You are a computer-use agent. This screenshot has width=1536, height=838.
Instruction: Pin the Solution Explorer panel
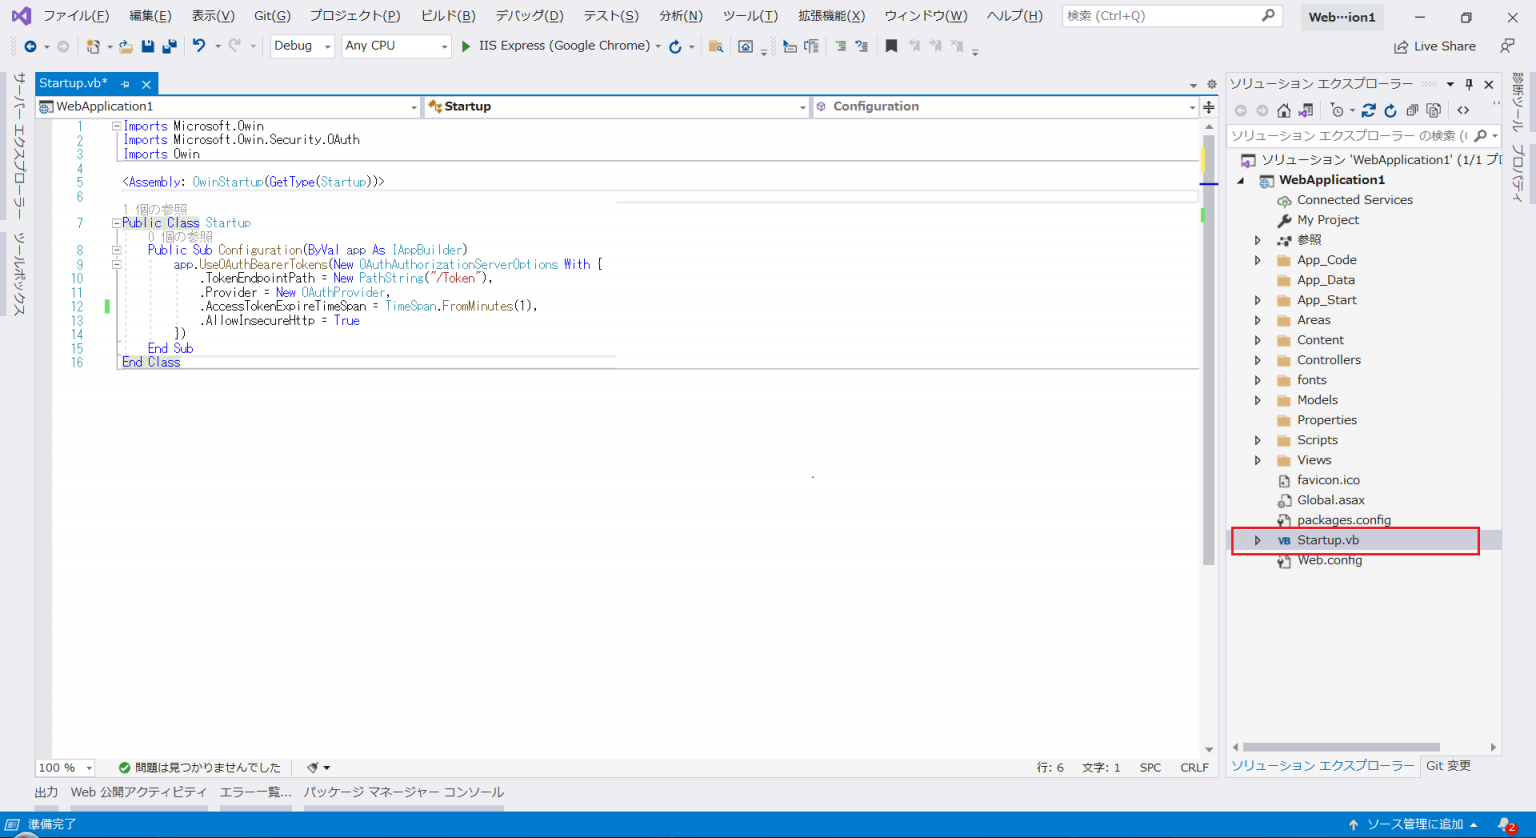click(1468, 84)
